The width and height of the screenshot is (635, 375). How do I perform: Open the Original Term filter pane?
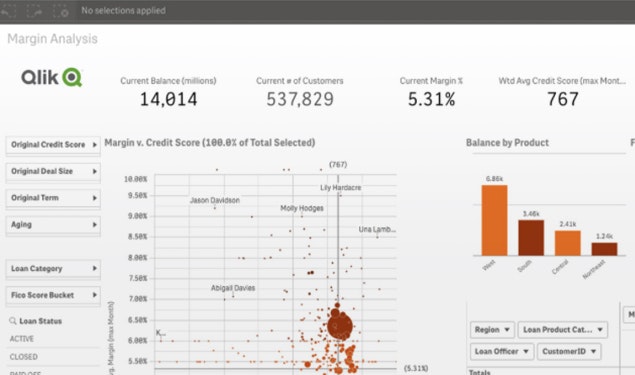tap(53, 198)
